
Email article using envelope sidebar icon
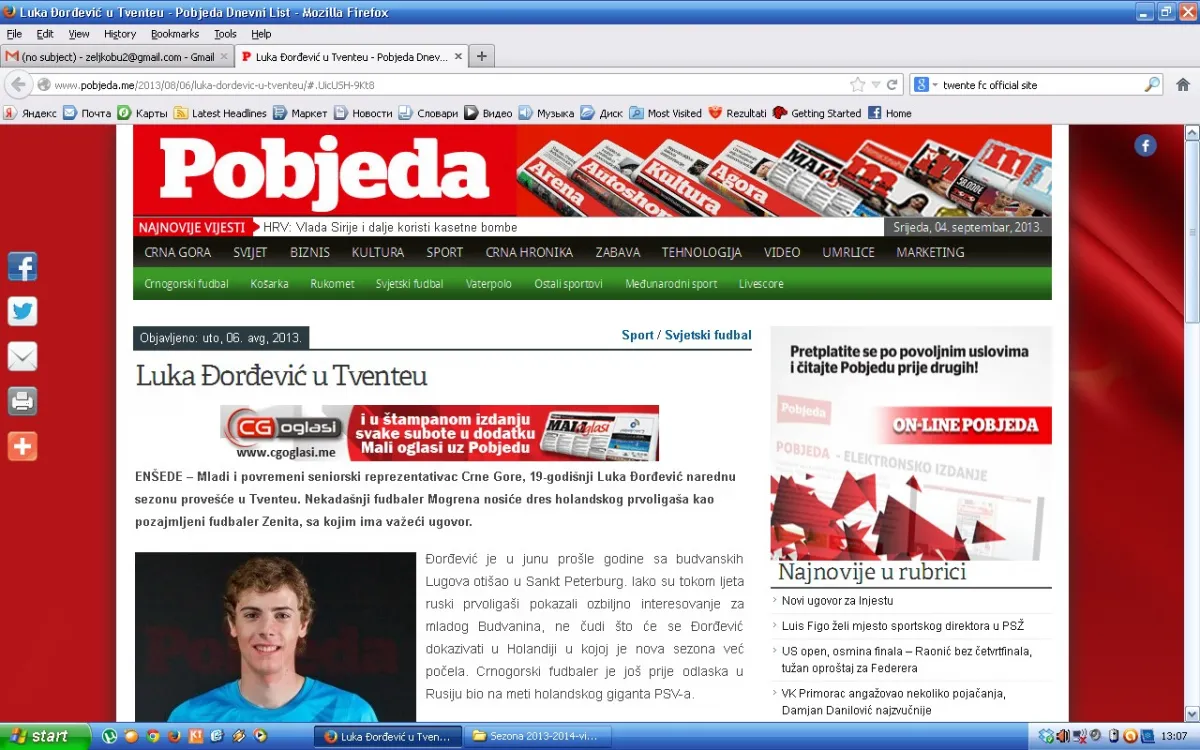tap(22, 356)
